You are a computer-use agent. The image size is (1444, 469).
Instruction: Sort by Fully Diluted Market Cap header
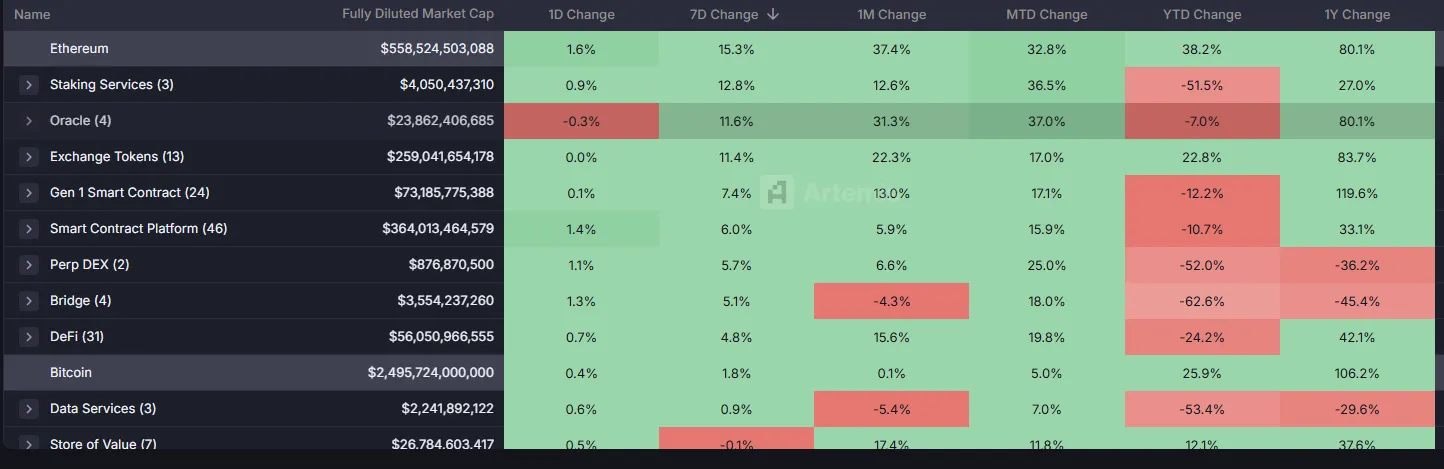417,15
